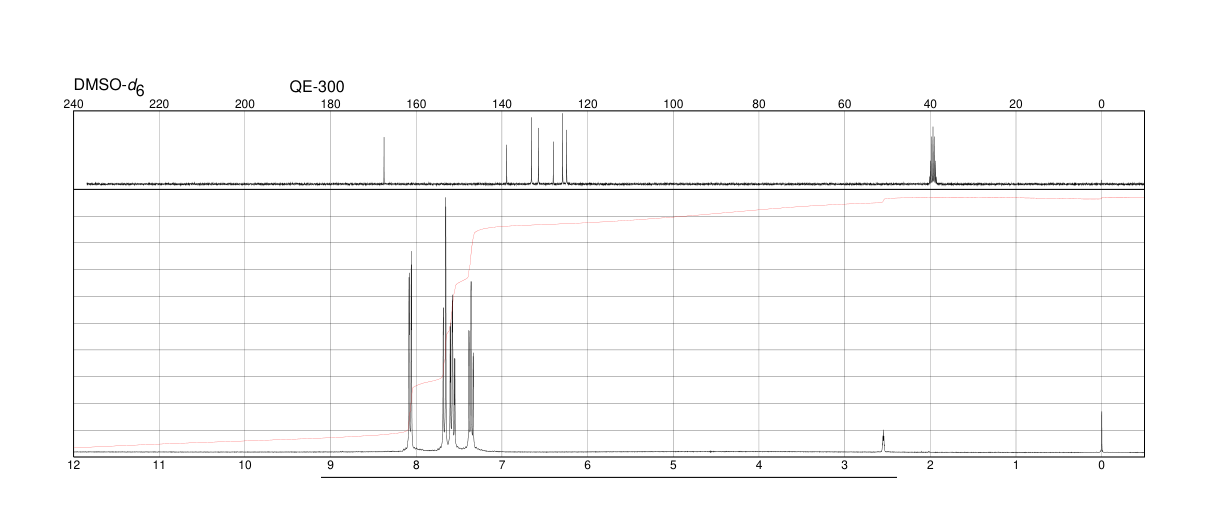1224x528 pixels.
Task: Click the carbonyl carbon peak near 167 ppm
Action: click(384, 160)
